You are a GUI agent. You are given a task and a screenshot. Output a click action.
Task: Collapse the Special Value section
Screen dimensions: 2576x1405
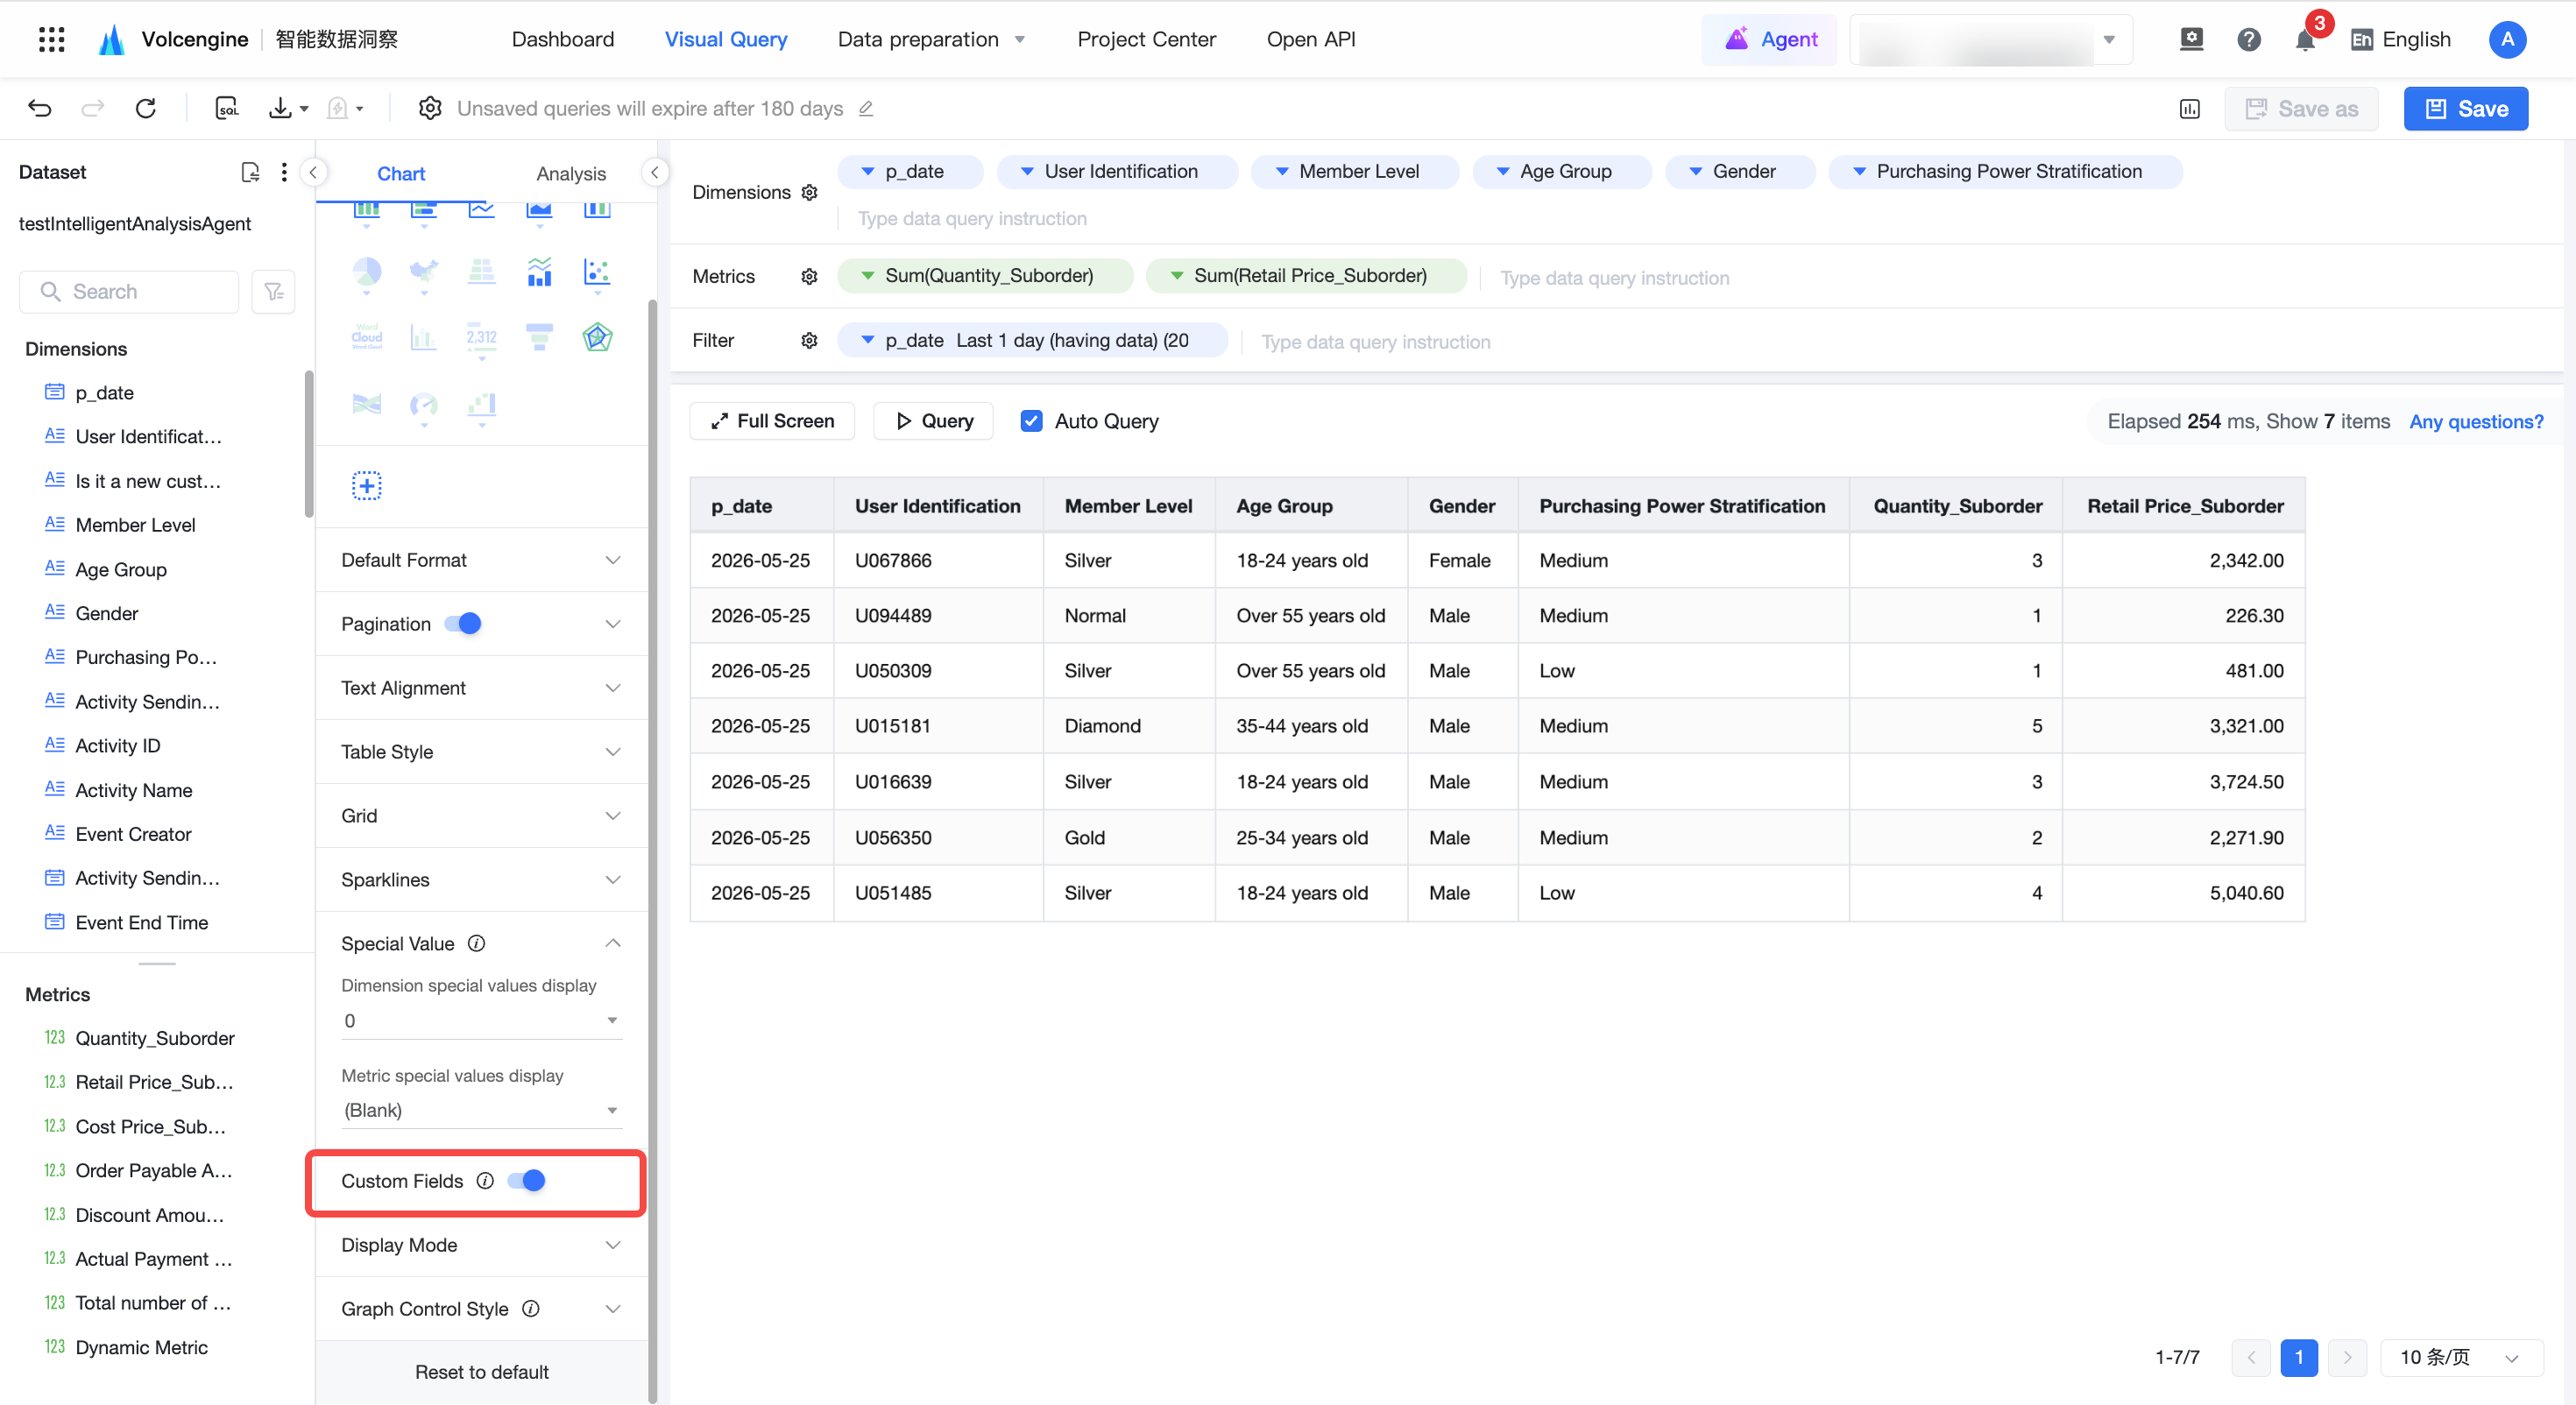(x=481, y=944)
